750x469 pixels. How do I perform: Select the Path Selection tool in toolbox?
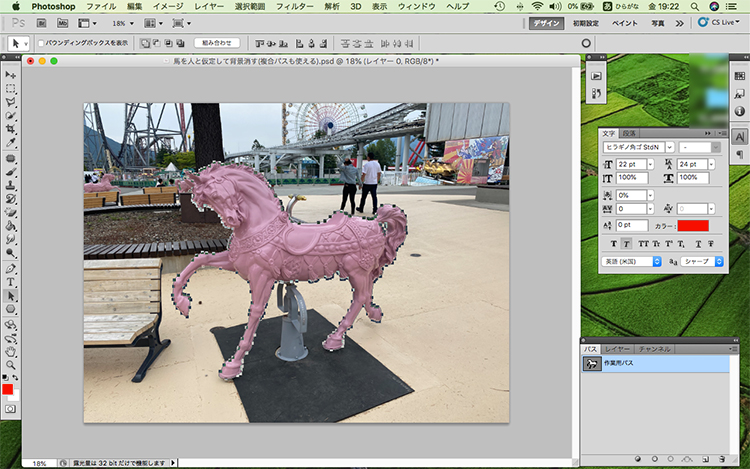11,296
